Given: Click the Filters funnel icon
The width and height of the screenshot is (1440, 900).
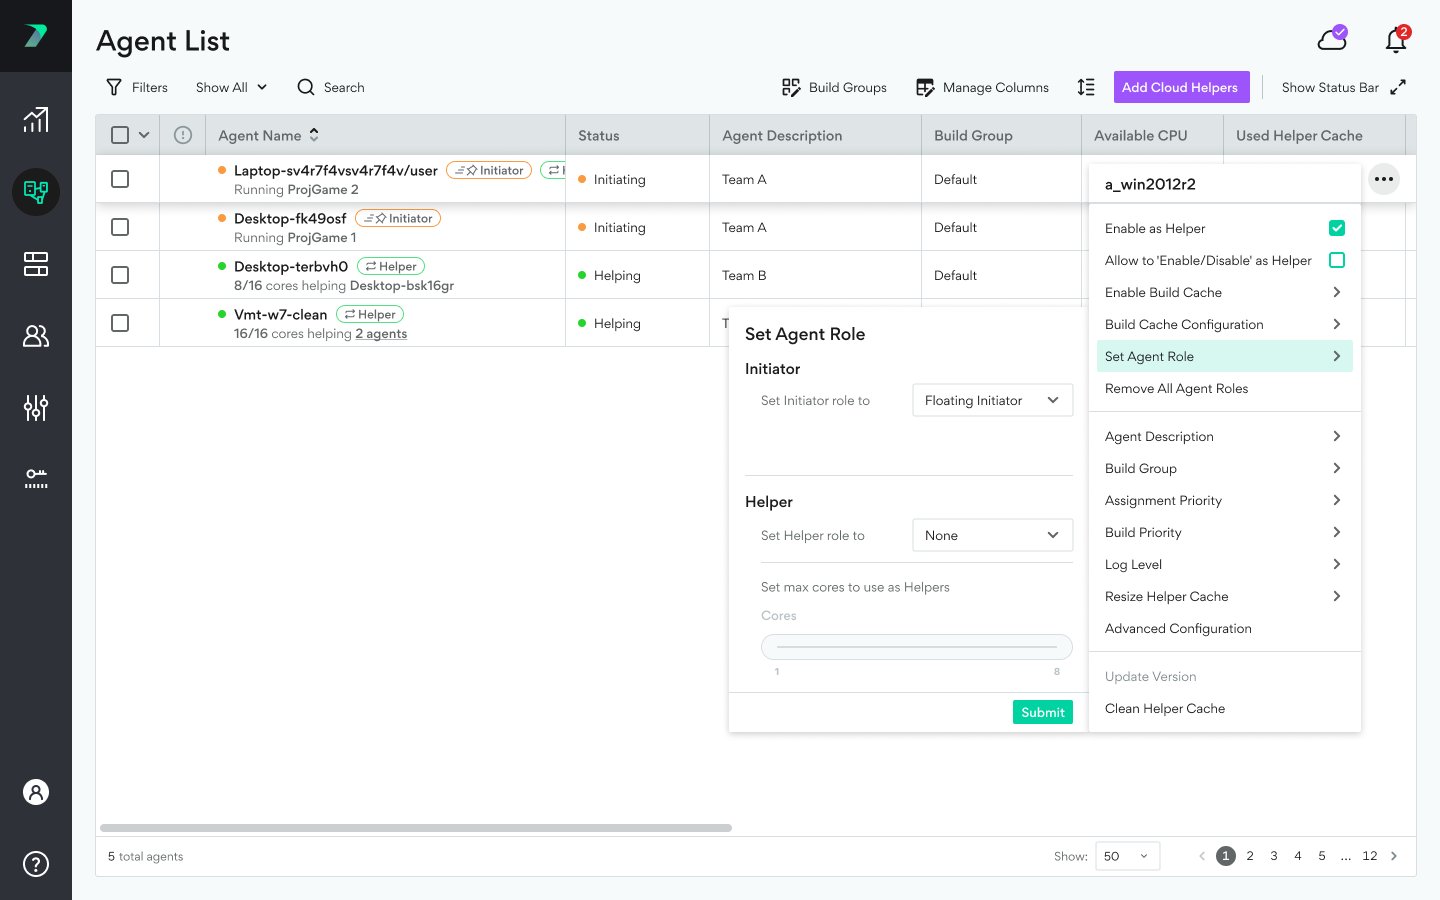Looking at the screenshot, I should click(x=114, y=87).
